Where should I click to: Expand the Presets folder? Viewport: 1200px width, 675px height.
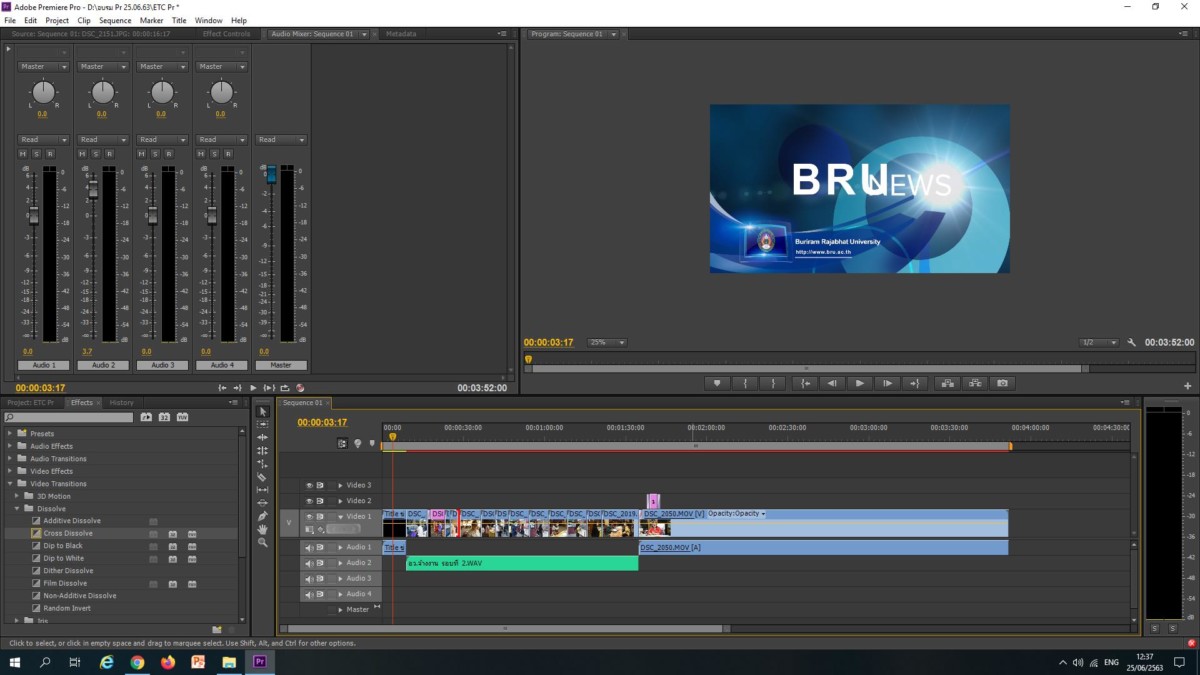coord(10,434)
